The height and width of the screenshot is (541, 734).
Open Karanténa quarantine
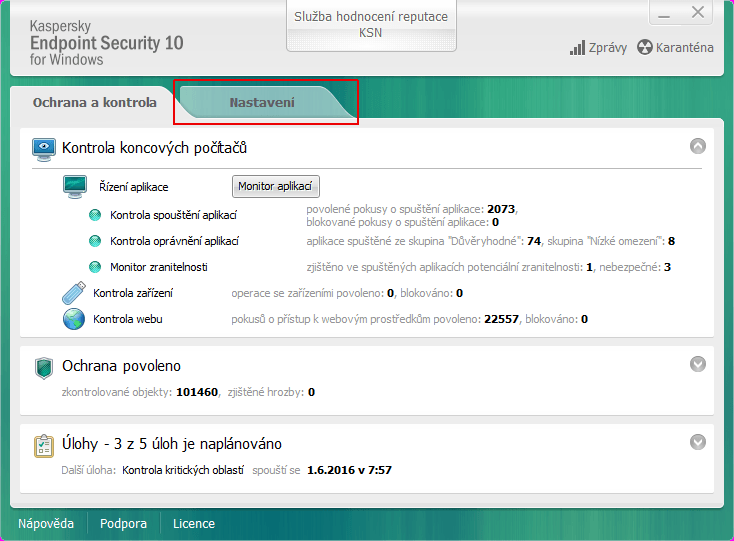click(x=675, y=48)
